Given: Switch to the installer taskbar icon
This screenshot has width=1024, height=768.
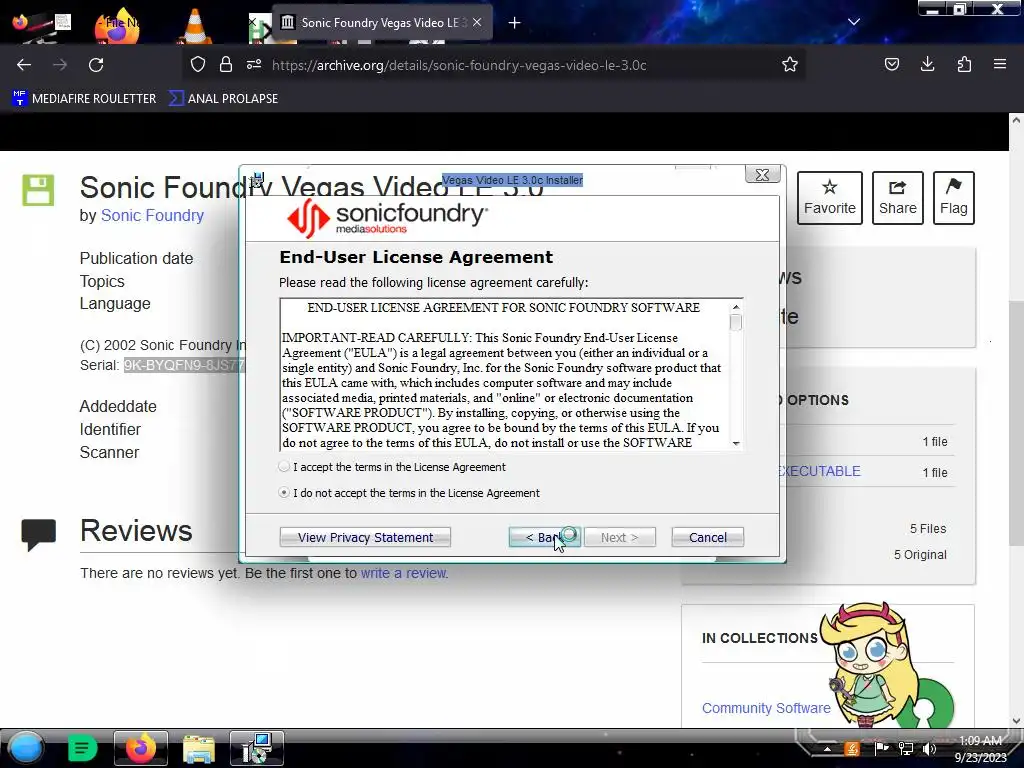Looking at the screenshot, I should pyautogui.click(x=257, y=748).
